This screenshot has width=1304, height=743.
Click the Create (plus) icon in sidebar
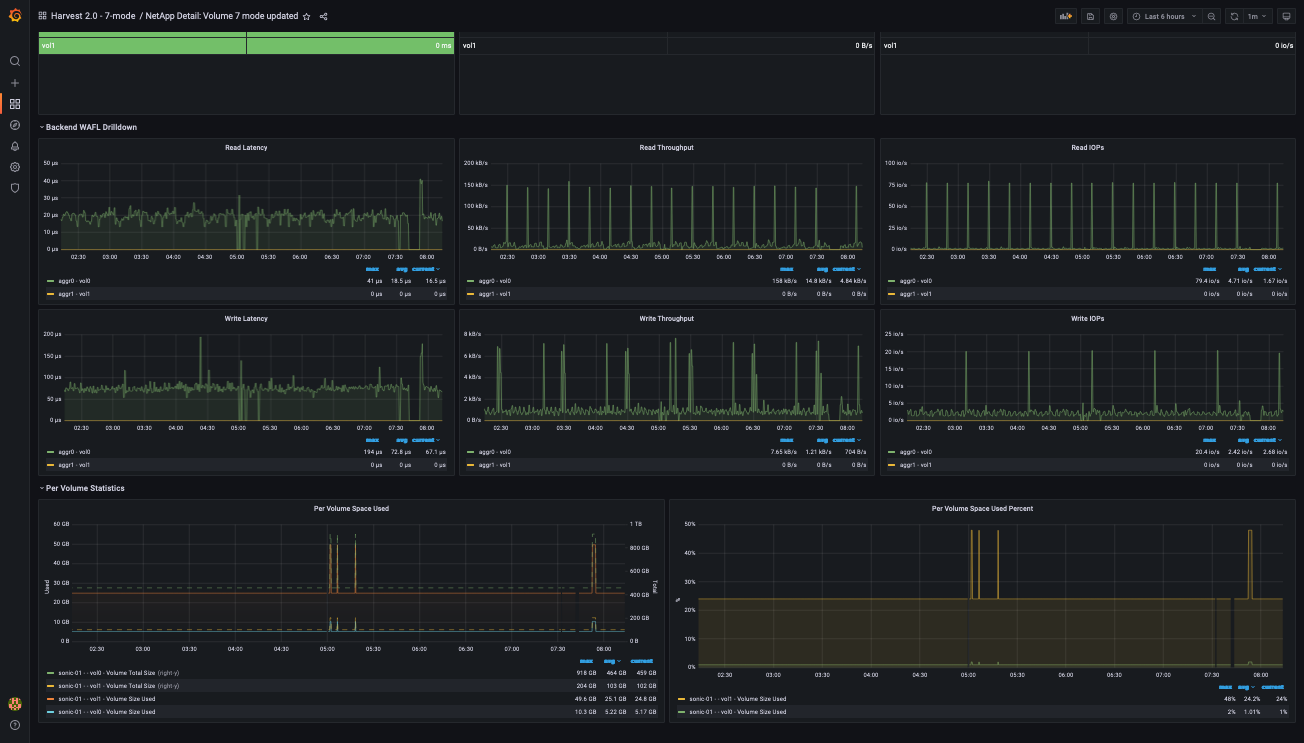pos(14,82)
